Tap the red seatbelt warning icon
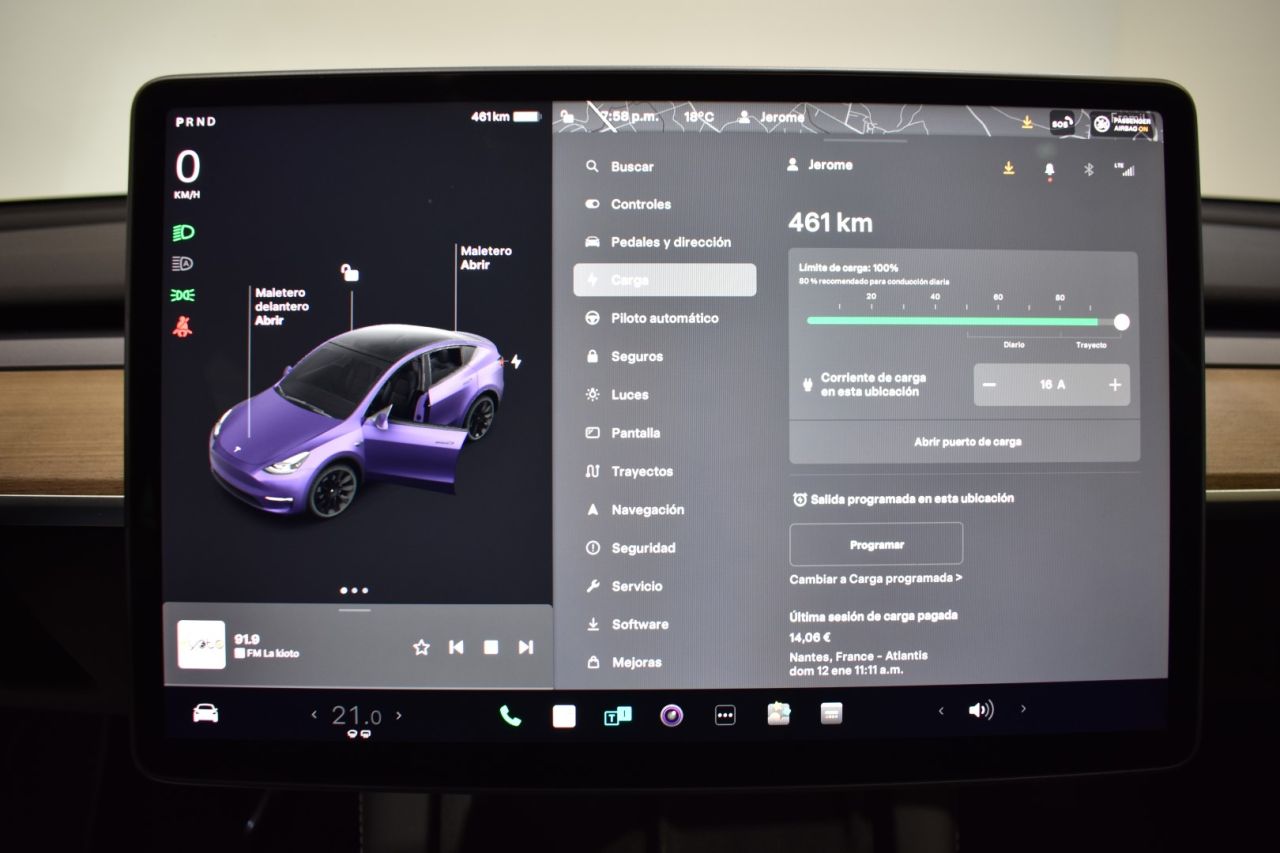The width and height of the screenshot is (1280, 853). 183,326
